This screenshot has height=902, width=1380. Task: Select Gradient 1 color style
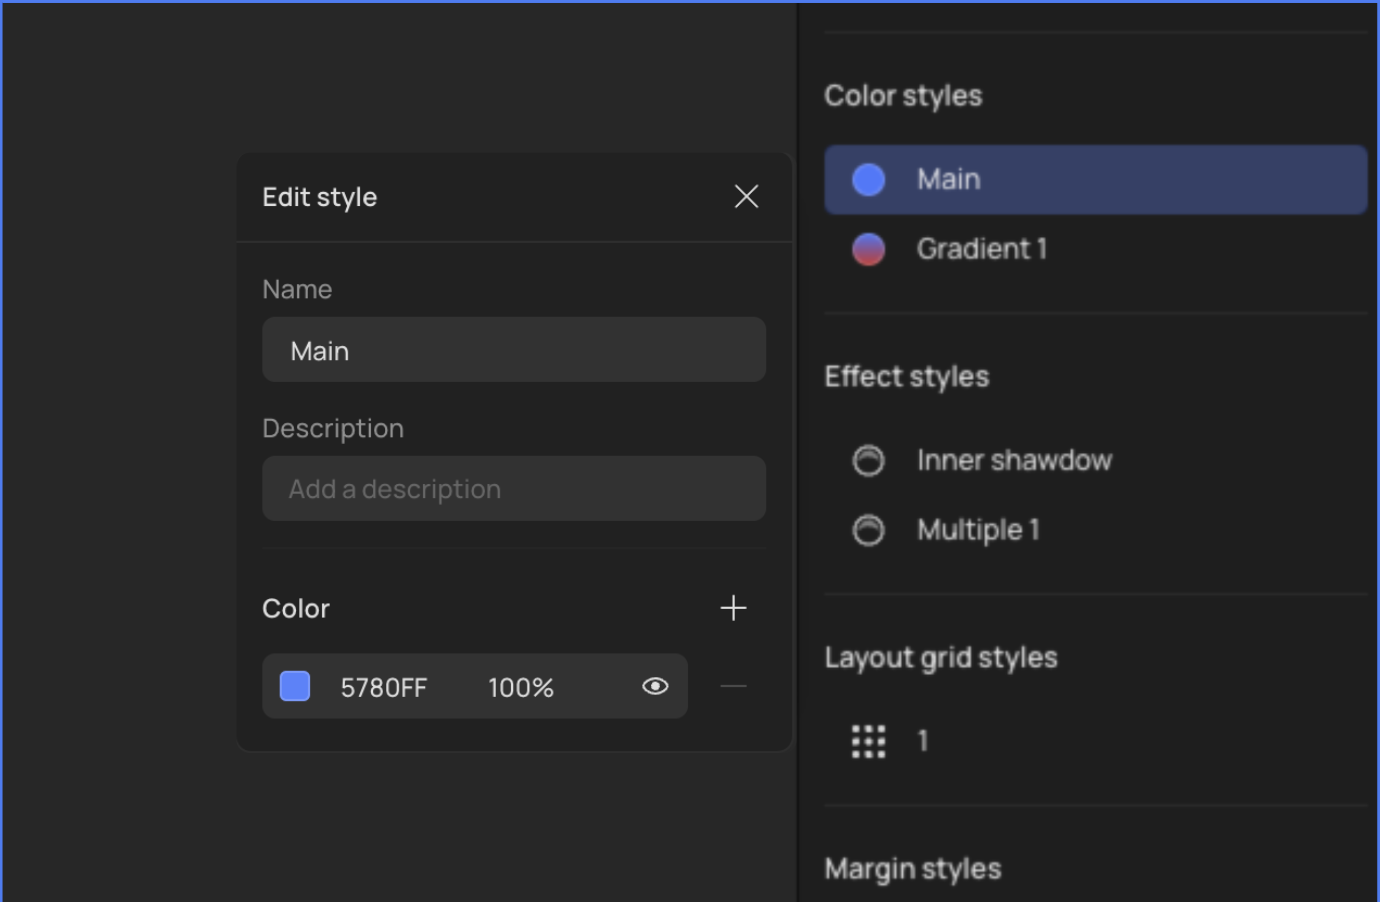(x=1095, y=249)
